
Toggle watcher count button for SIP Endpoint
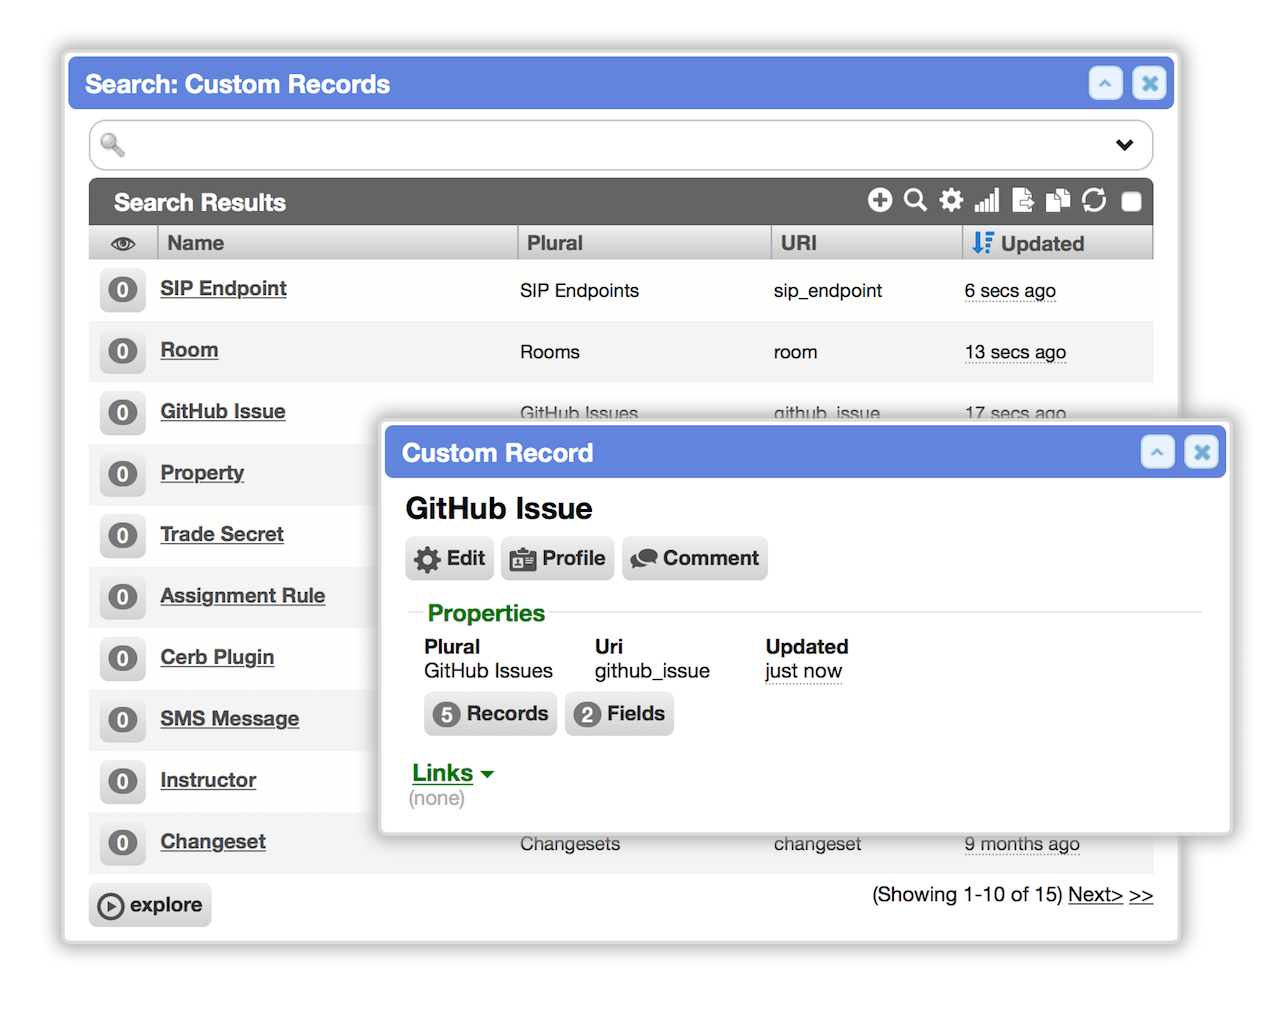pyautogui.click(x=122, y=290)
